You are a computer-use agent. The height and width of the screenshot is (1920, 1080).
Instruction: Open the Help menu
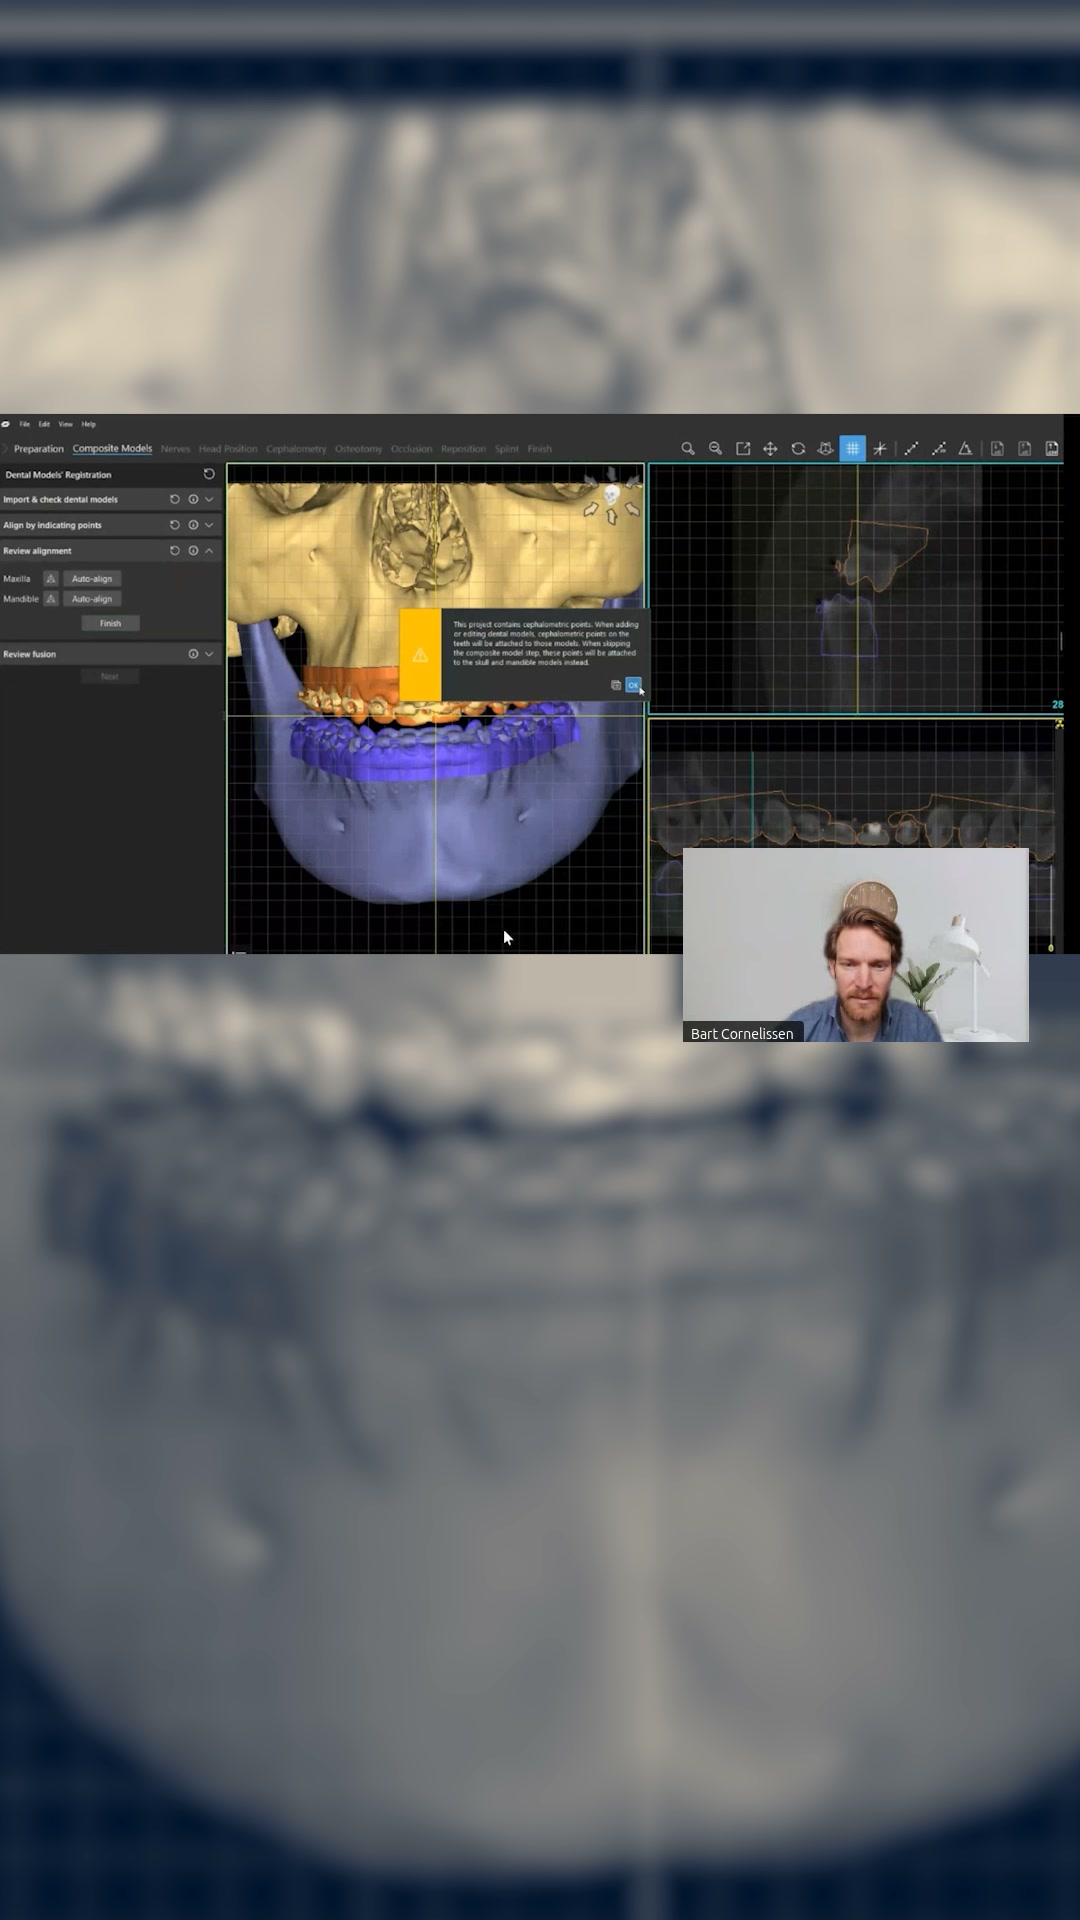(x=89, y=424)
